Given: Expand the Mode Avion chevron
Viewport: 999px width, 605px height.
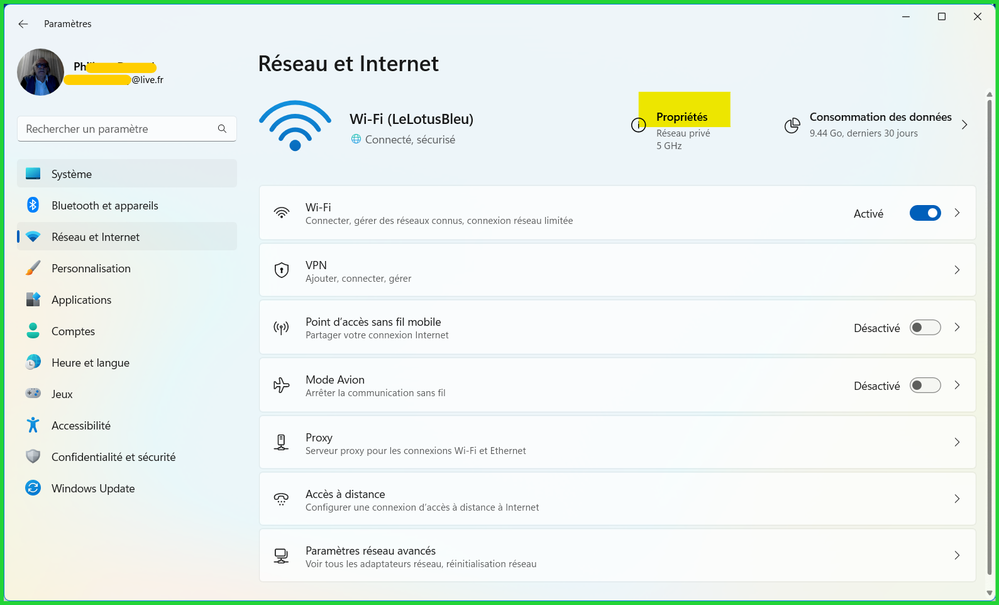Looking at the screenshot, I should (957, 385).
